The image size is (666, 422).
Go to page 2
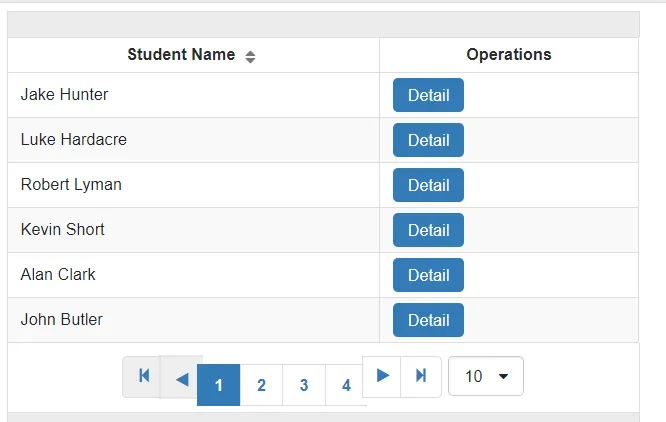coord(261,385)
